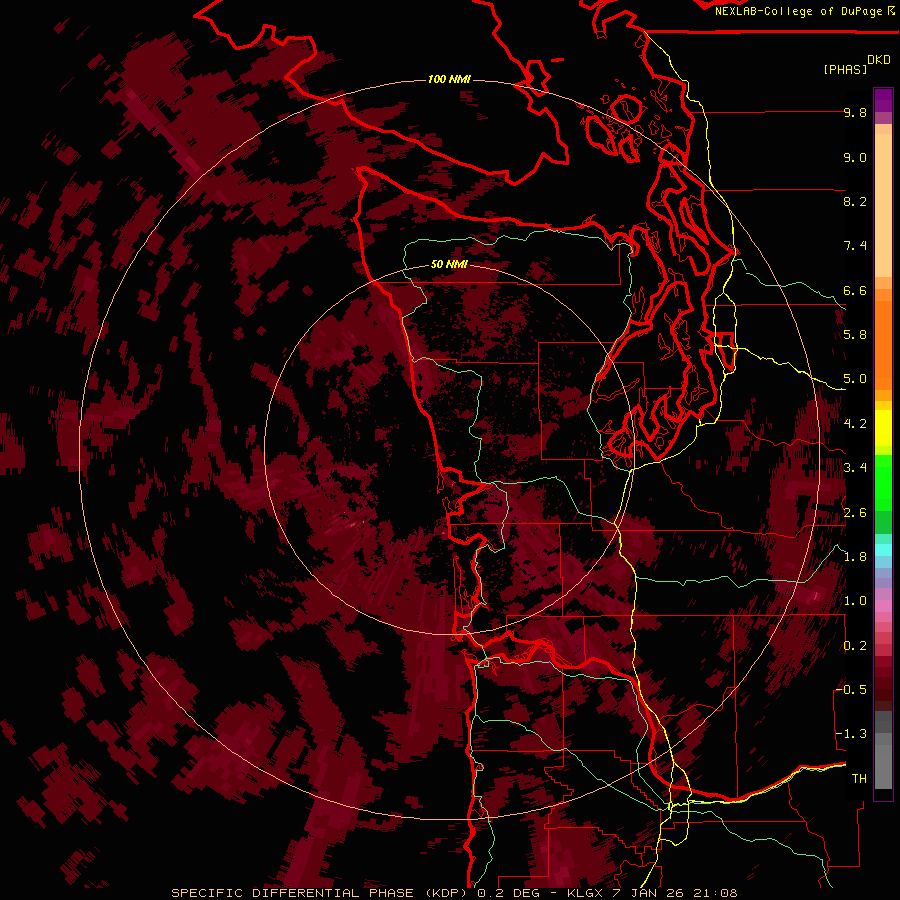Image resolution: width=900 pixels, height=900 pixels.
Task: Click the 5.0 scale value
Action: pos(855,379)
